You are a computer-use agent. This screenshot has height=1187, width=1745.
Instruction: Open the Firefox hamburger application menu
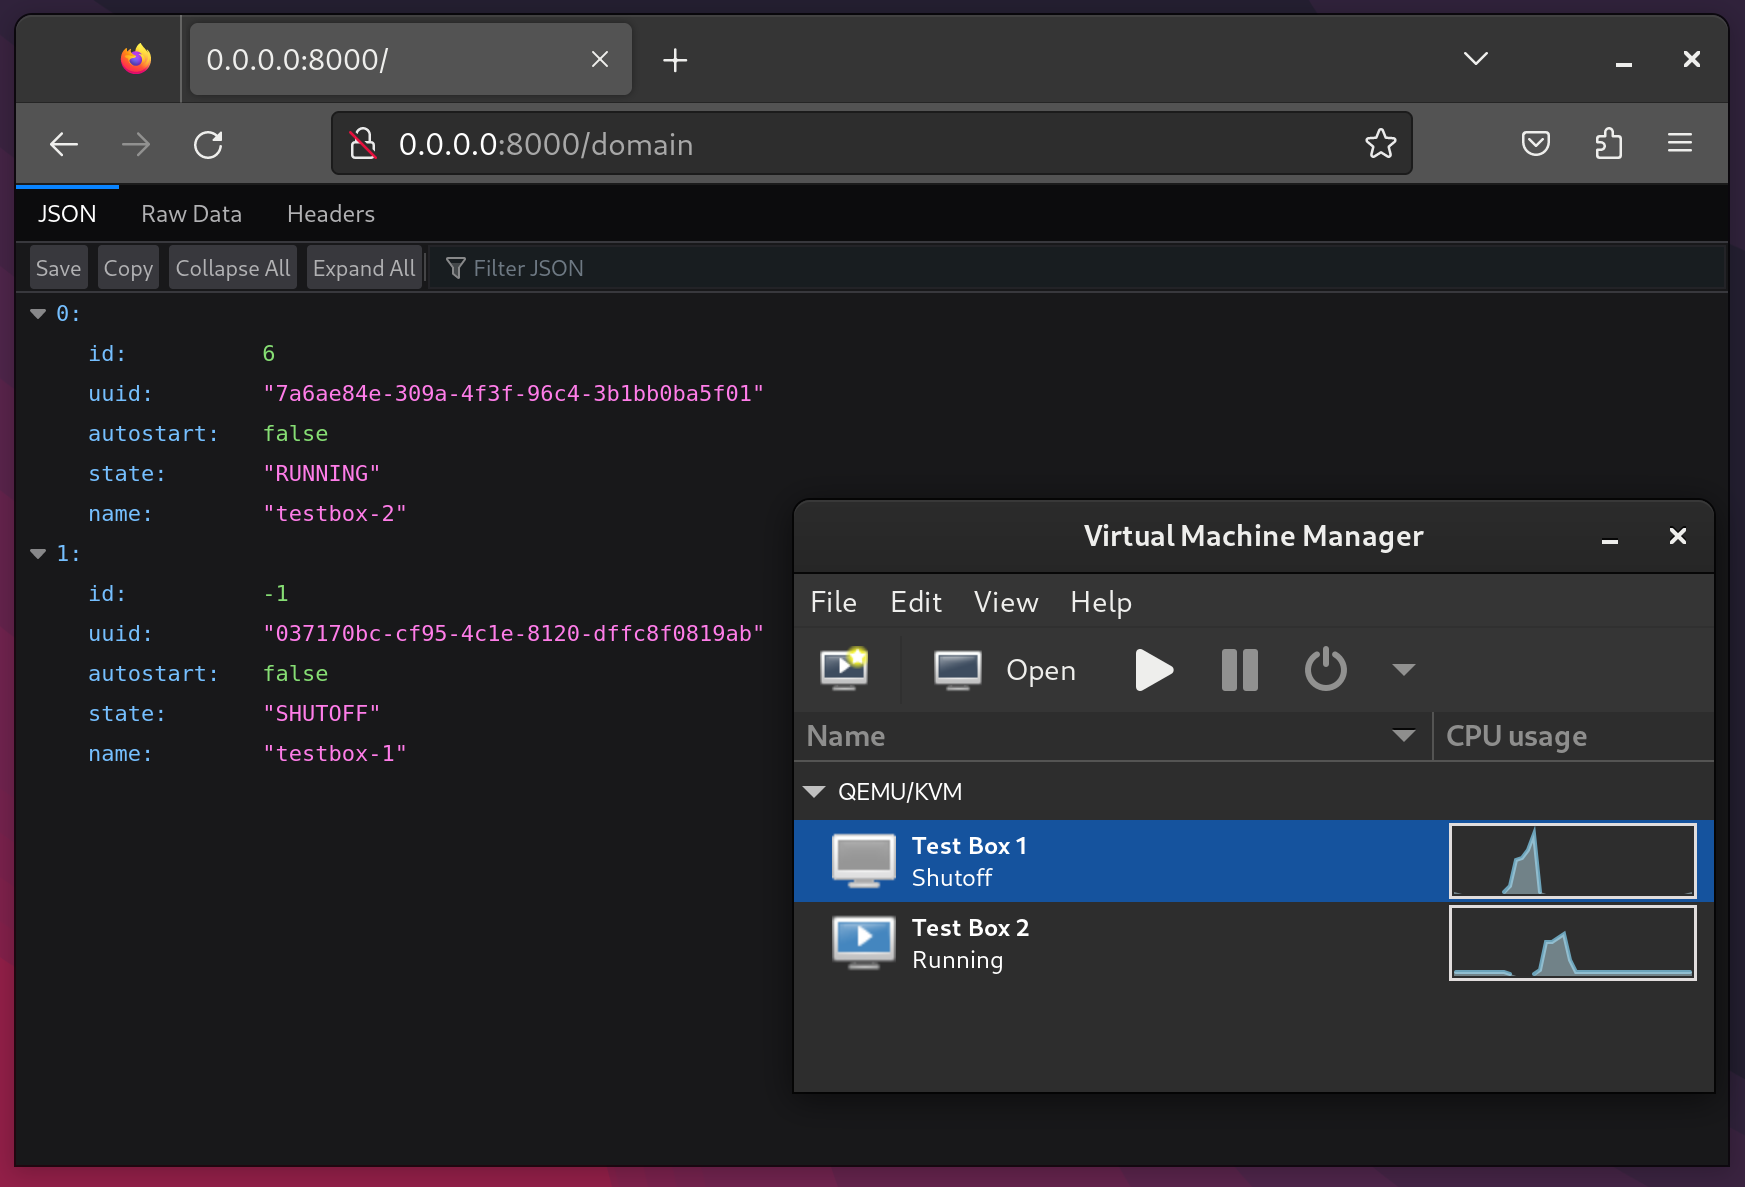pos(1679,144)
